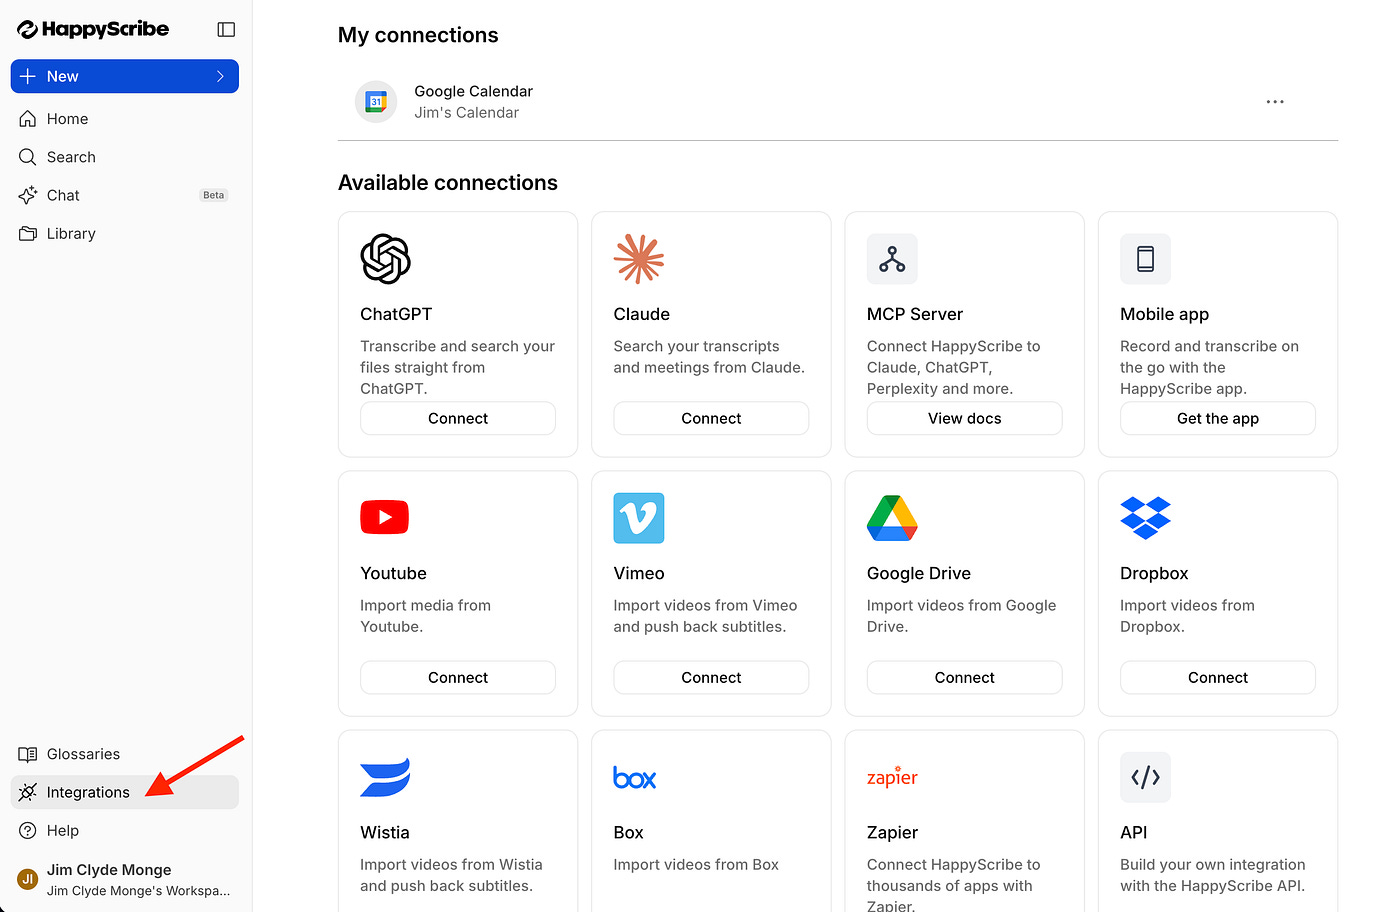Click Jim's Calendar connection text
The image size is (1400, 912).
[467, 113]
